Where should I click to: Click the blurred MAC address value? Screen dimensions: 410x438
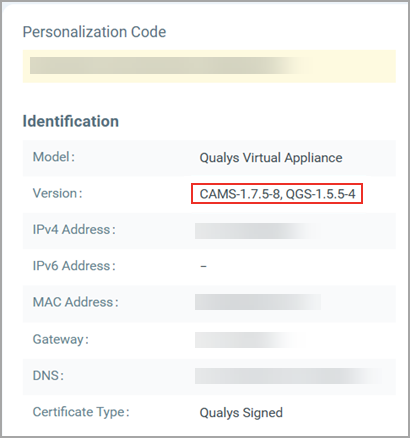258,302
